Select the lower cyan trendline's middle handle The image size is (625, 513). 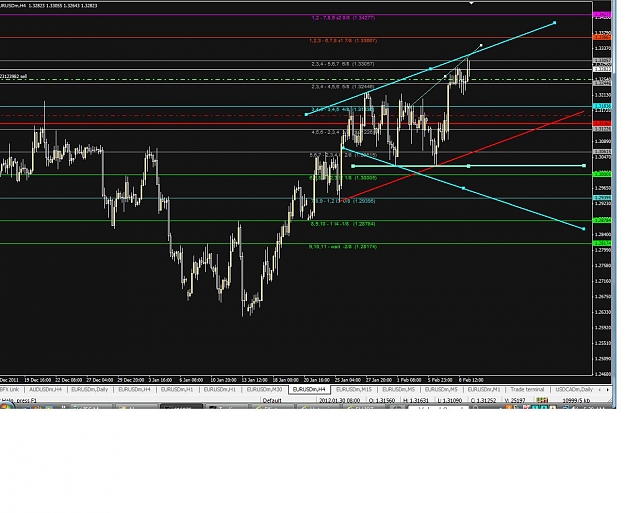[463, 188]
